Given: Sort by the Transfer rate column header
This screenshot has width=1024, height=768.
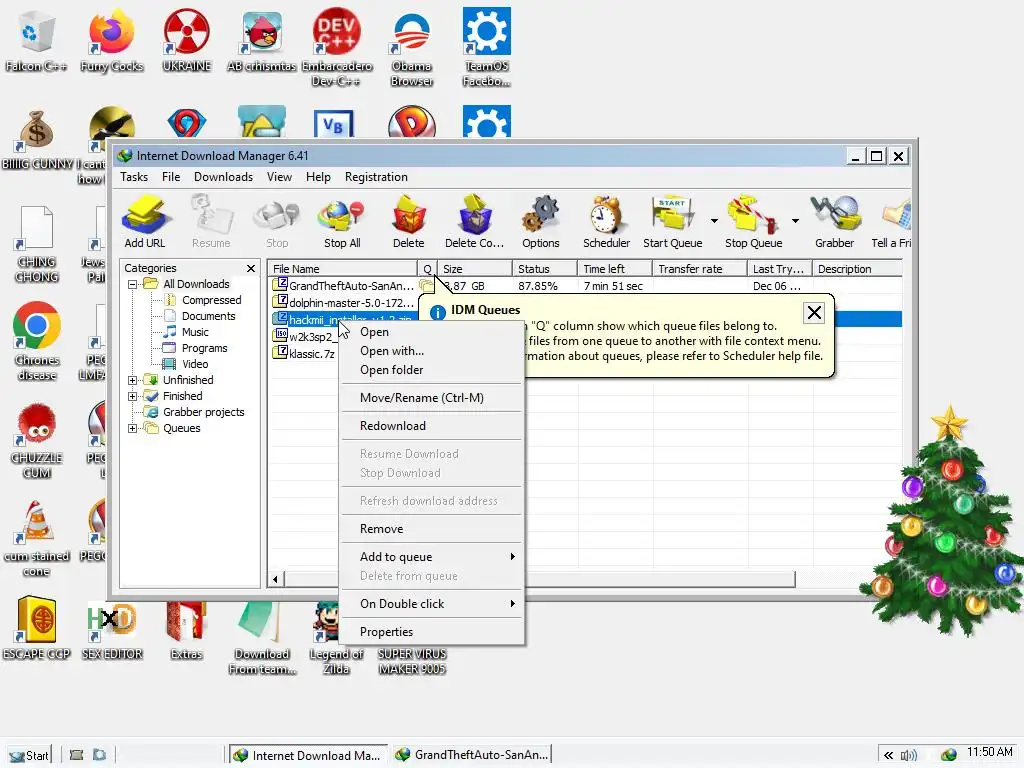Looking at the screenshot, I should point(699,268).
